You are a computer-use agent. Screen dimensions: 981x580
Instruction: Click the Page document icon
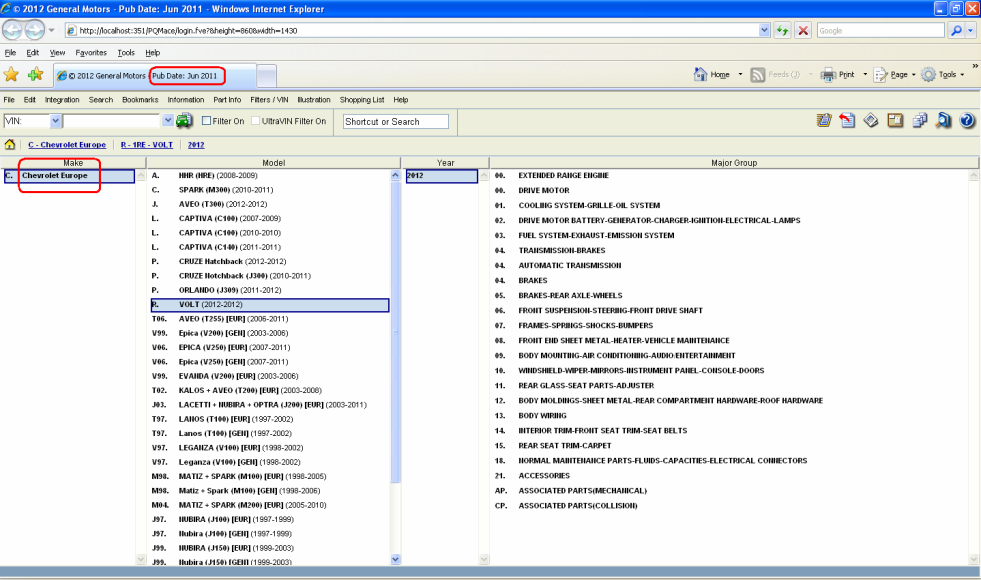pos(880,74)
